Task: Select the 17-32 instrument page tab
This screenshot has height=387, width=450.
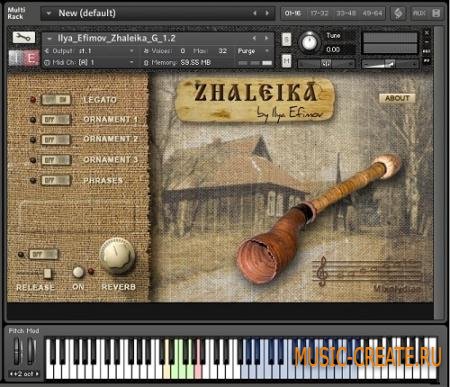Action: pyautogui.click(x=319, y=13)
